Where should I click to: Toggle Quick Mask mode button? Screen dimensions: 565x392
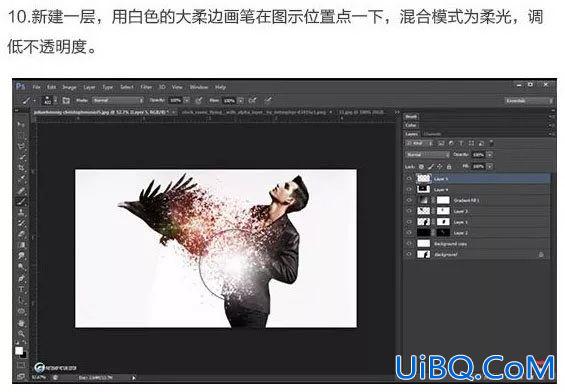pyautogui.click(x=21, y=365)
